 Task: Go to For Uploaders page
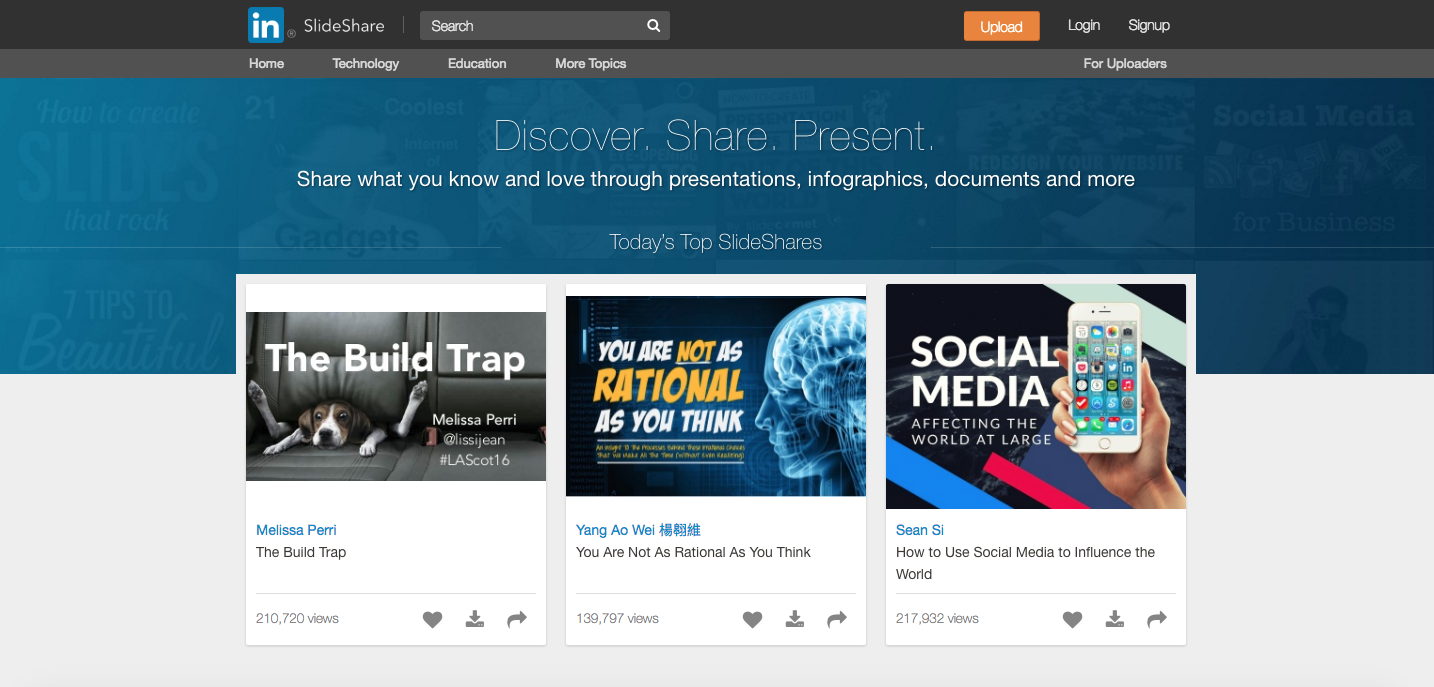coord(1125,63)
